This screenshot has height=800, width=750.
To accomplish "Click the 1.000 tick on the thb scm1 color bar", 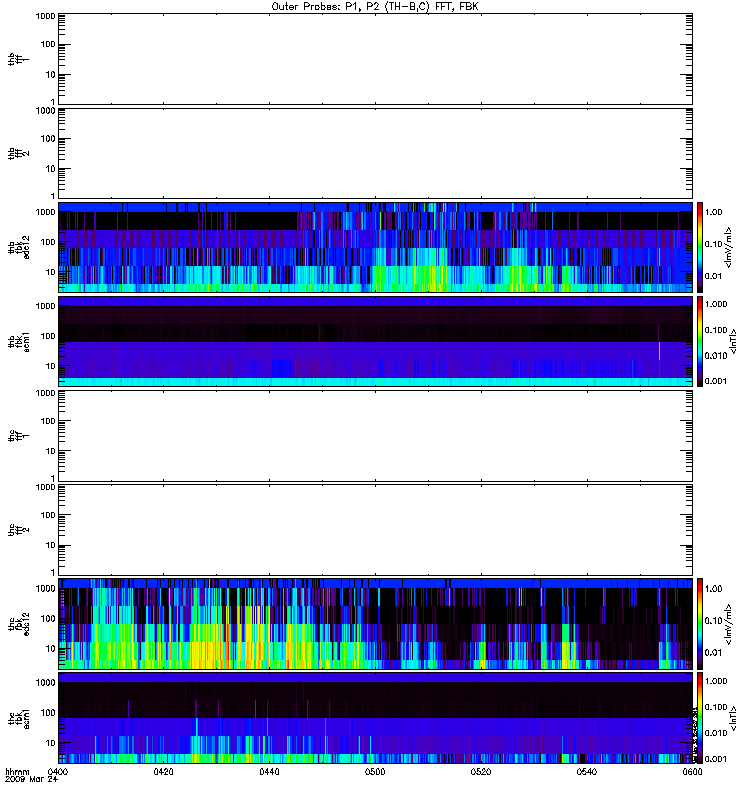I will click(x=716, y=304).
